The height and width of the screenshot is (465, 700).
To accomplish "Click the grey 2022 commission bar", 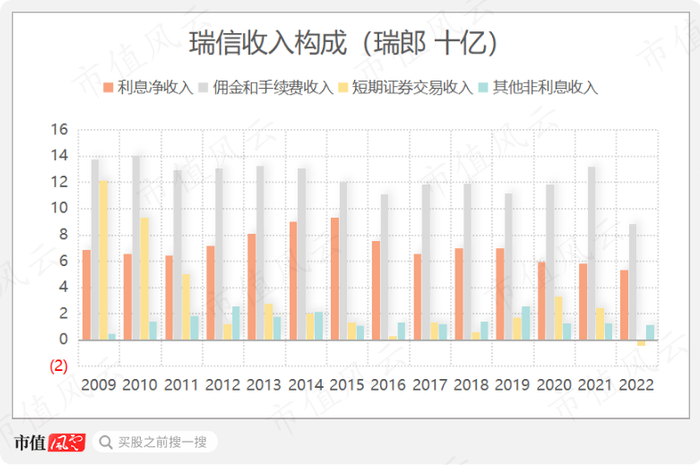I will (x=633, y=282).
